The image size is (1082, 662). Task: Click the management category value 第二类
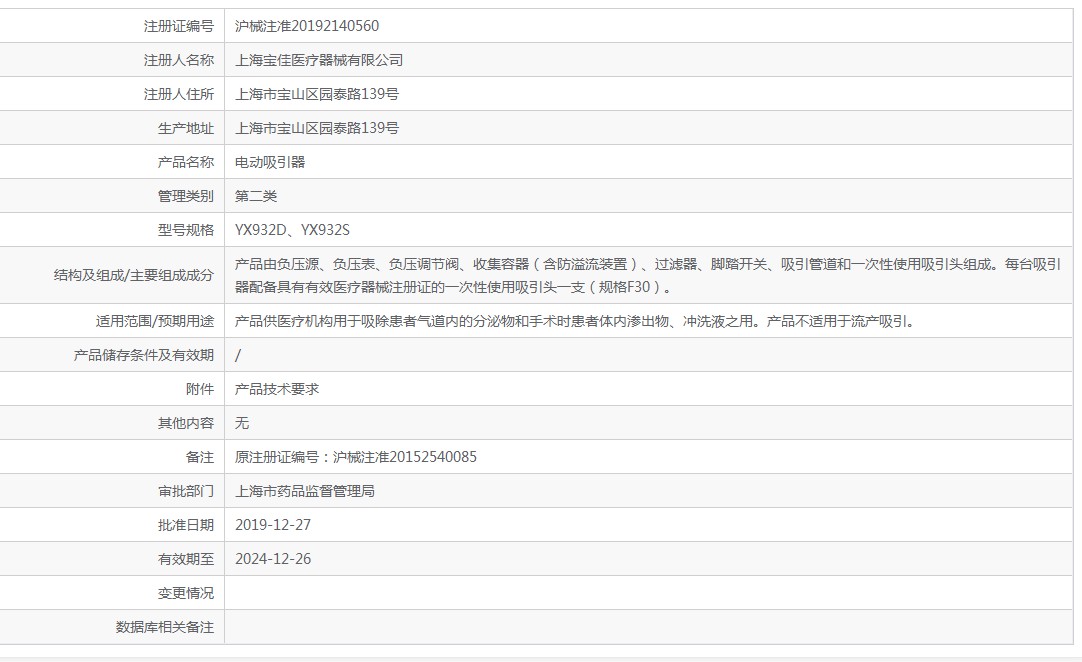(x=256, y=196)
